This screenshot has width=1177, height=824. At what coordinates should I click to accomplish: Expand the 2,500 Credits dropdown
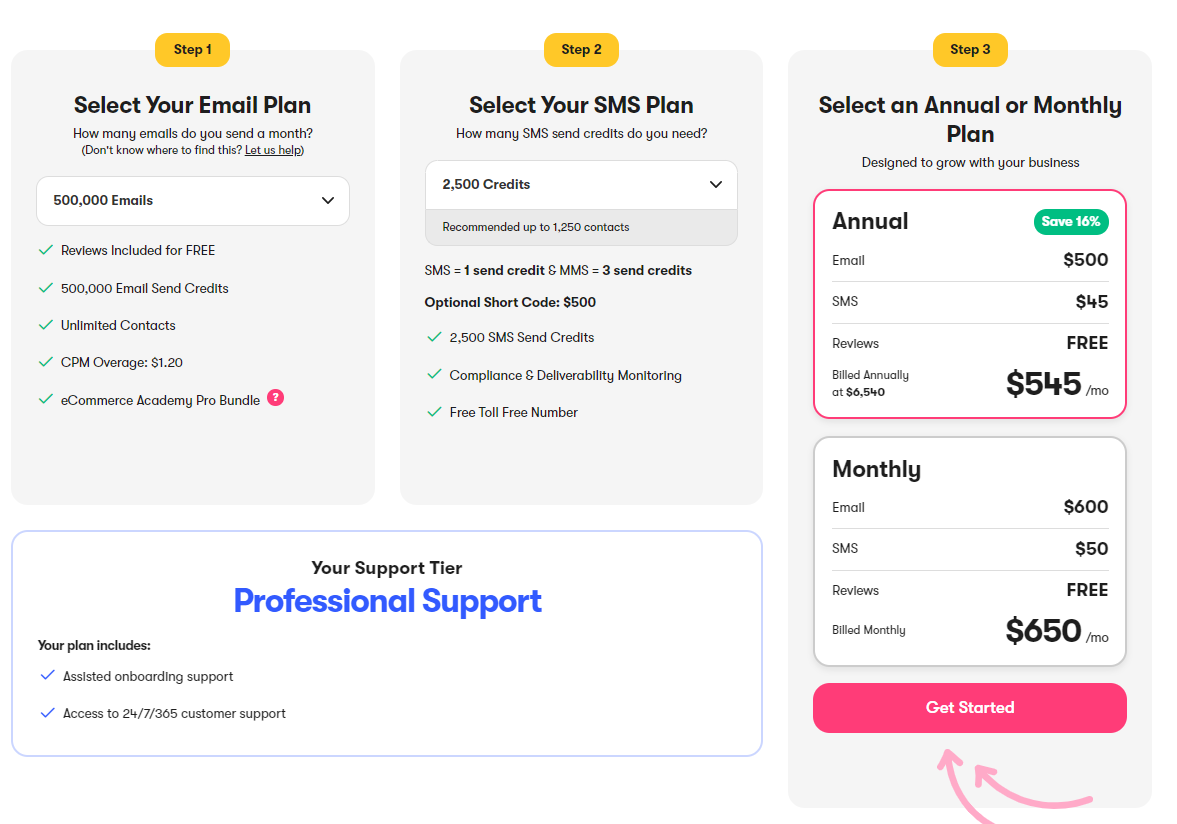[580, 185]
